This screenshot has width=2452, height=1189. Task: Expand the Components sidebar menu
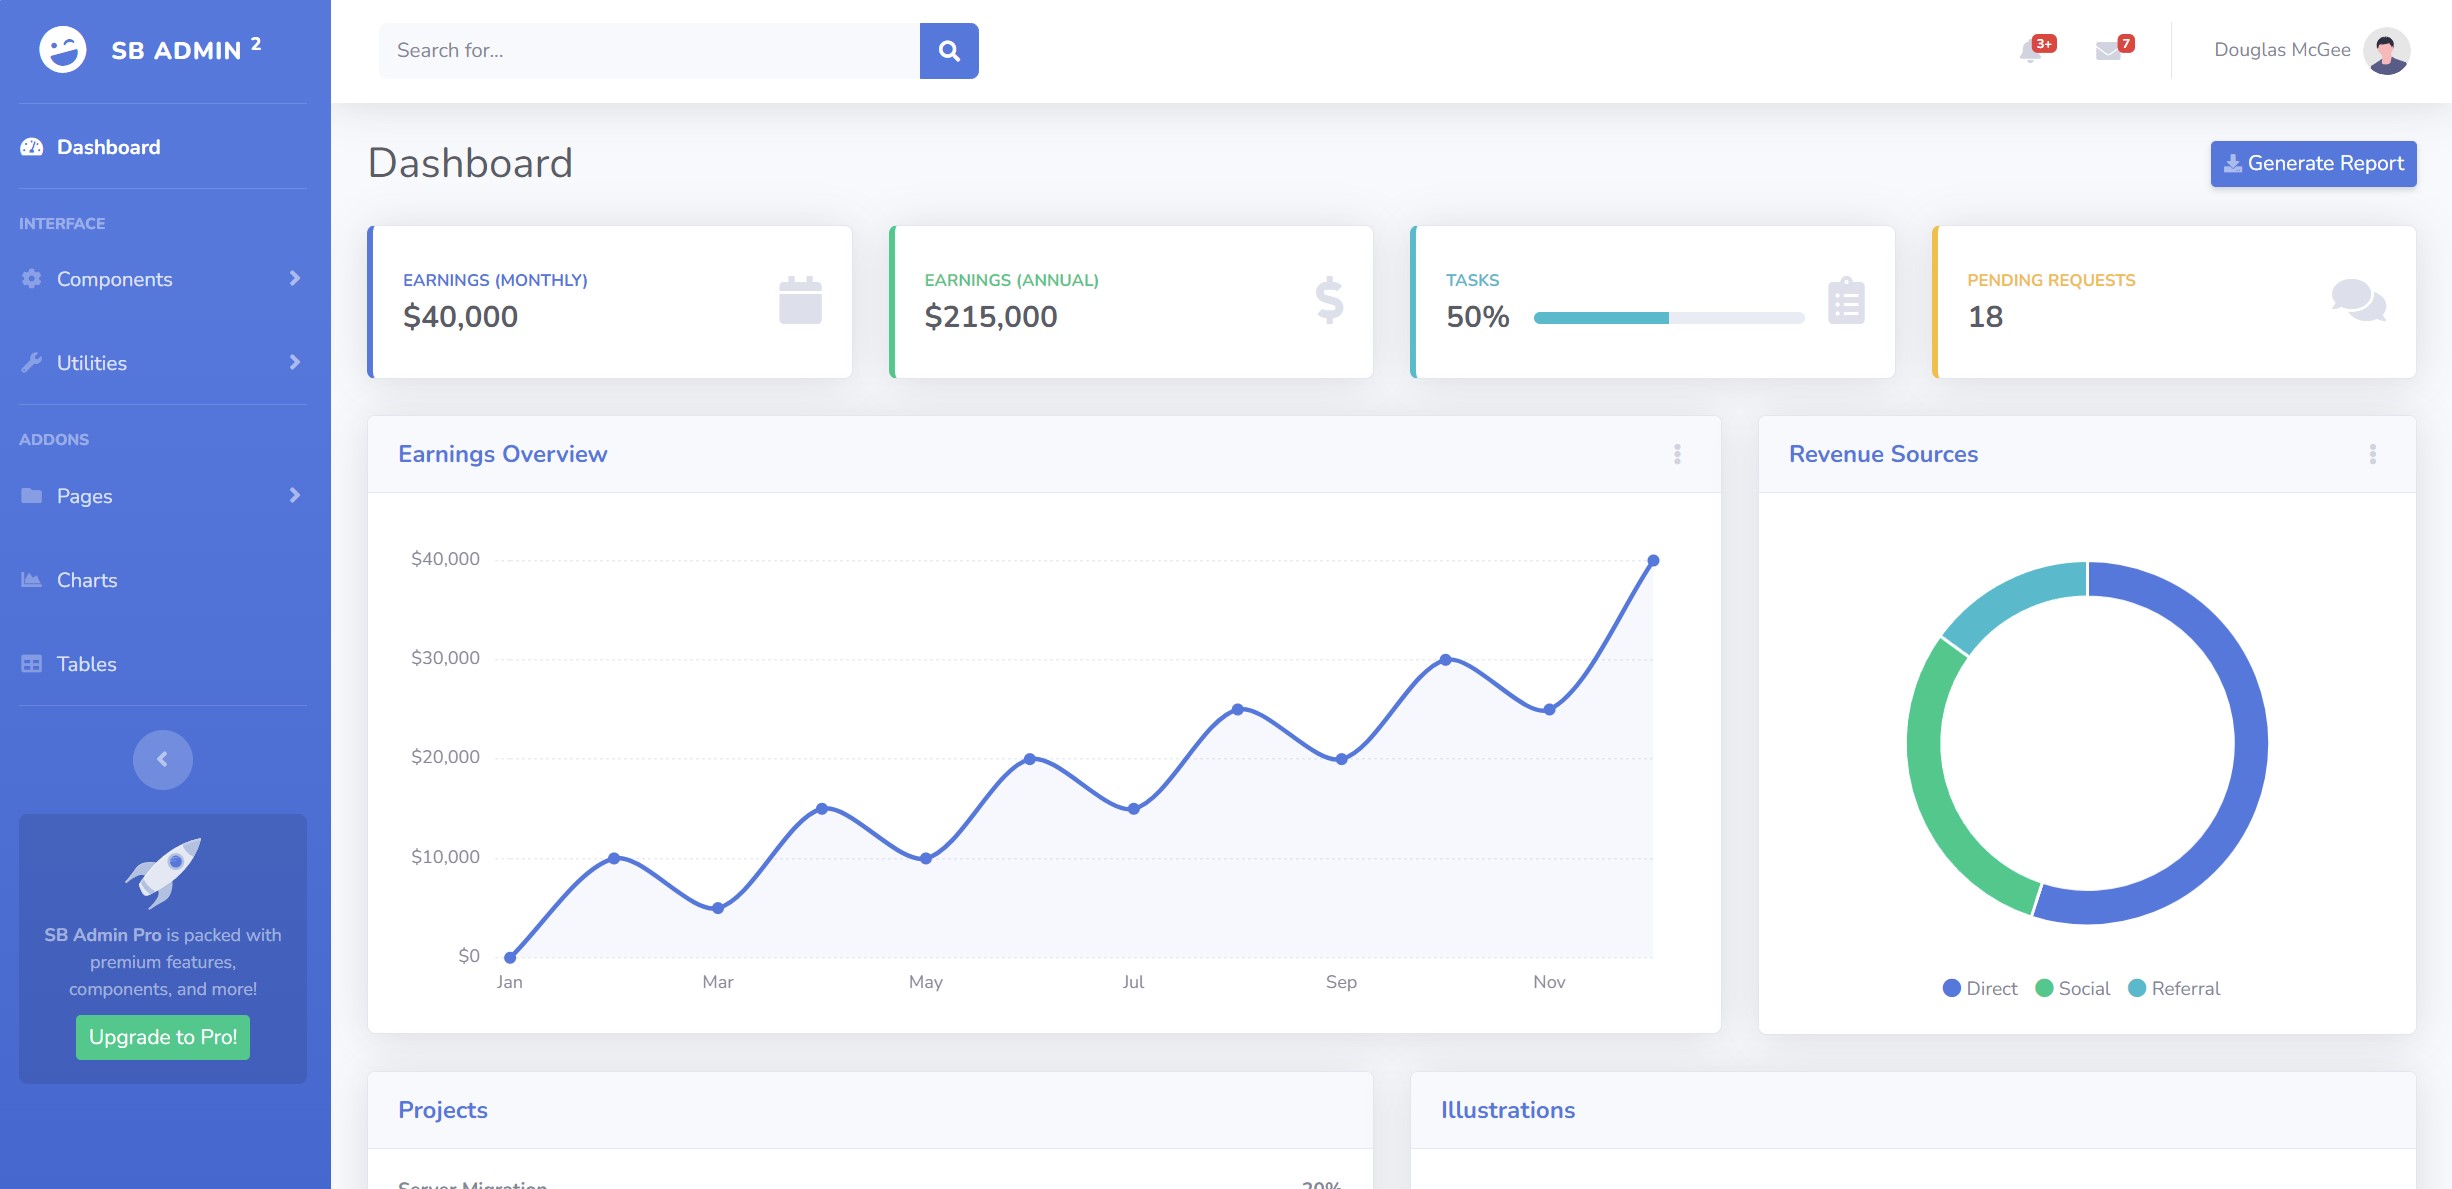click(x=160, y=279)
